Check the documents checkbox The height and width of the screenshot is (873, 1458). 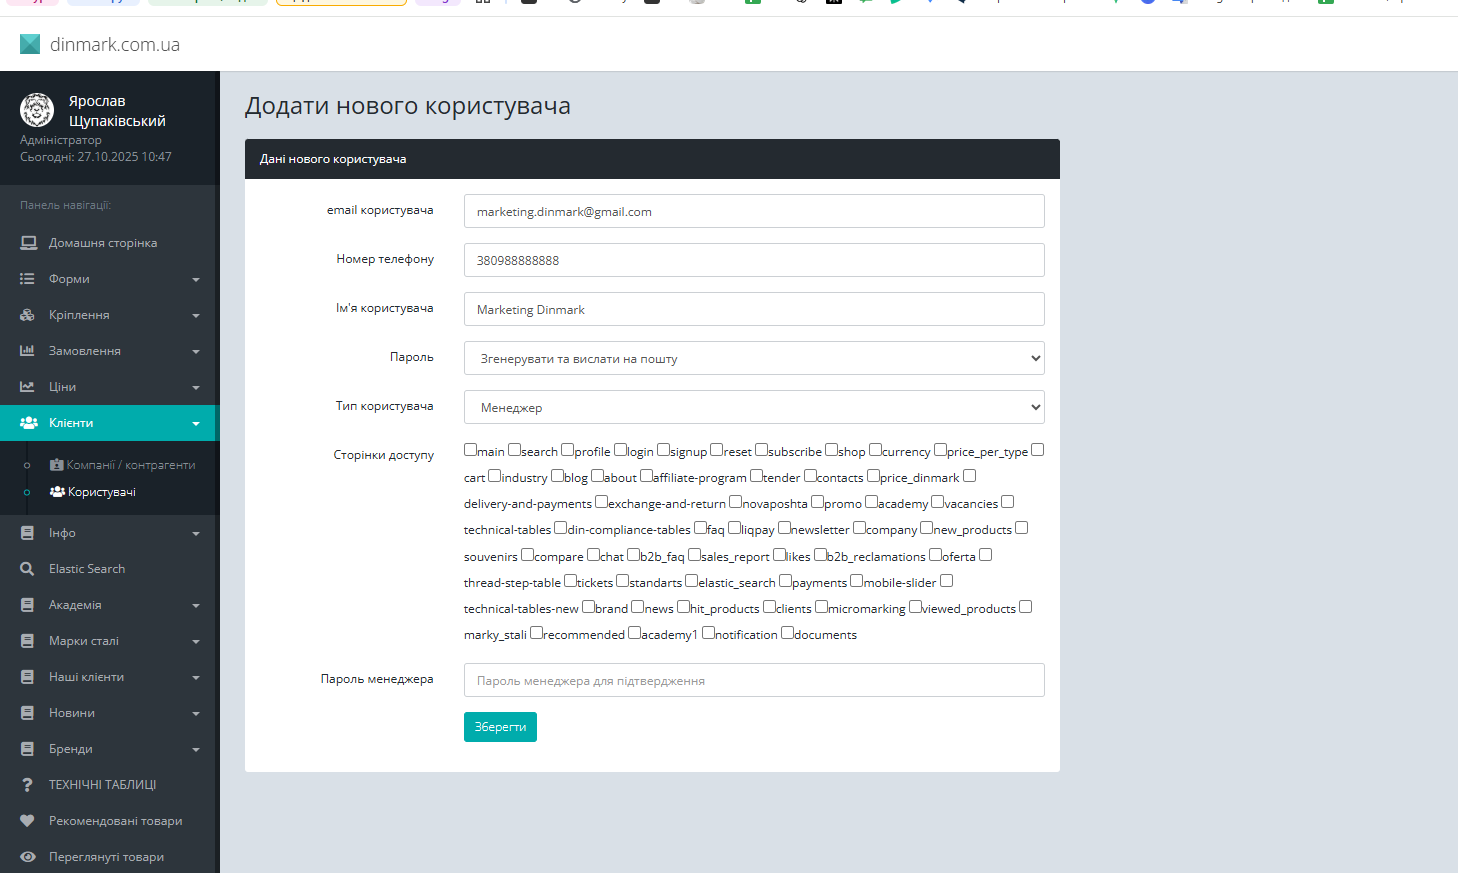click(788, 633)
